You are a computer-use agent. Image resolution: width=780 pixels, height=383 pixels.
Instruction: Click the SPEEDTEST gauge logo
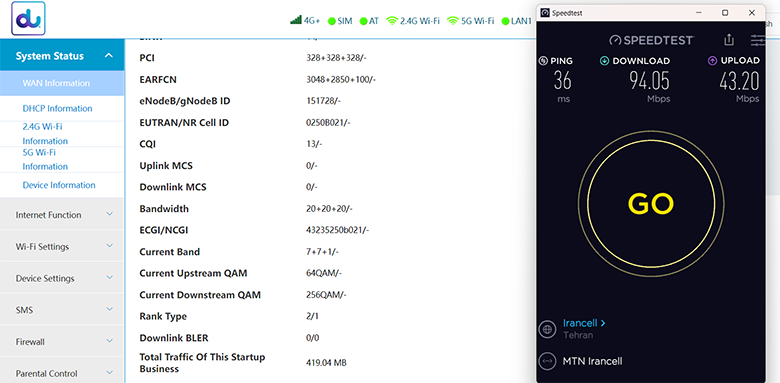[x=616, y=40]
